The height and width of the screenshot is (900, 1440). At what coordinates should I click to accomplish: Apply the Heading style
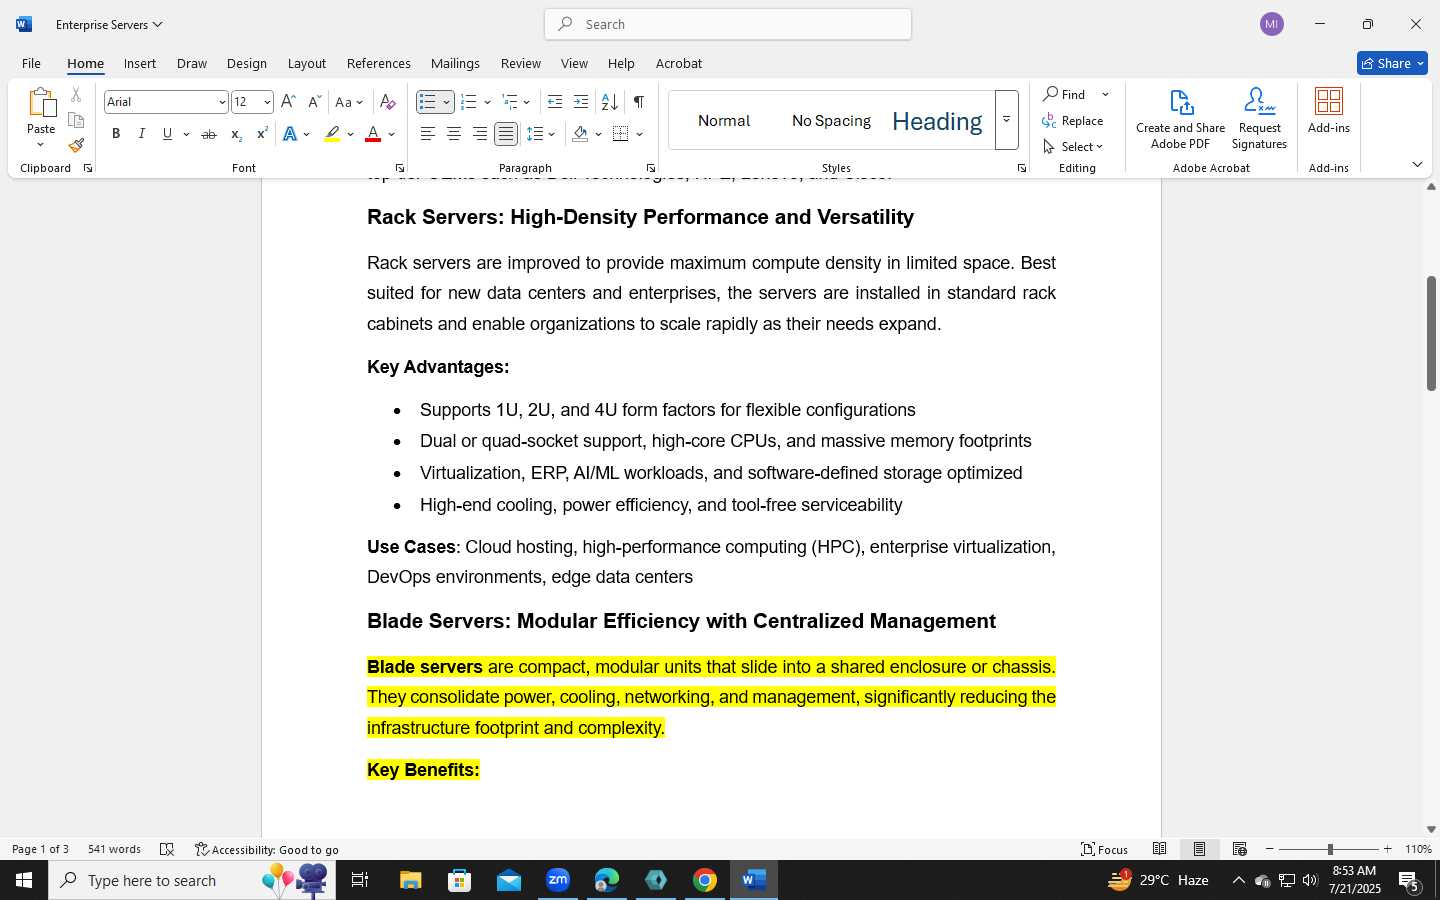click(x=937, y=121)
